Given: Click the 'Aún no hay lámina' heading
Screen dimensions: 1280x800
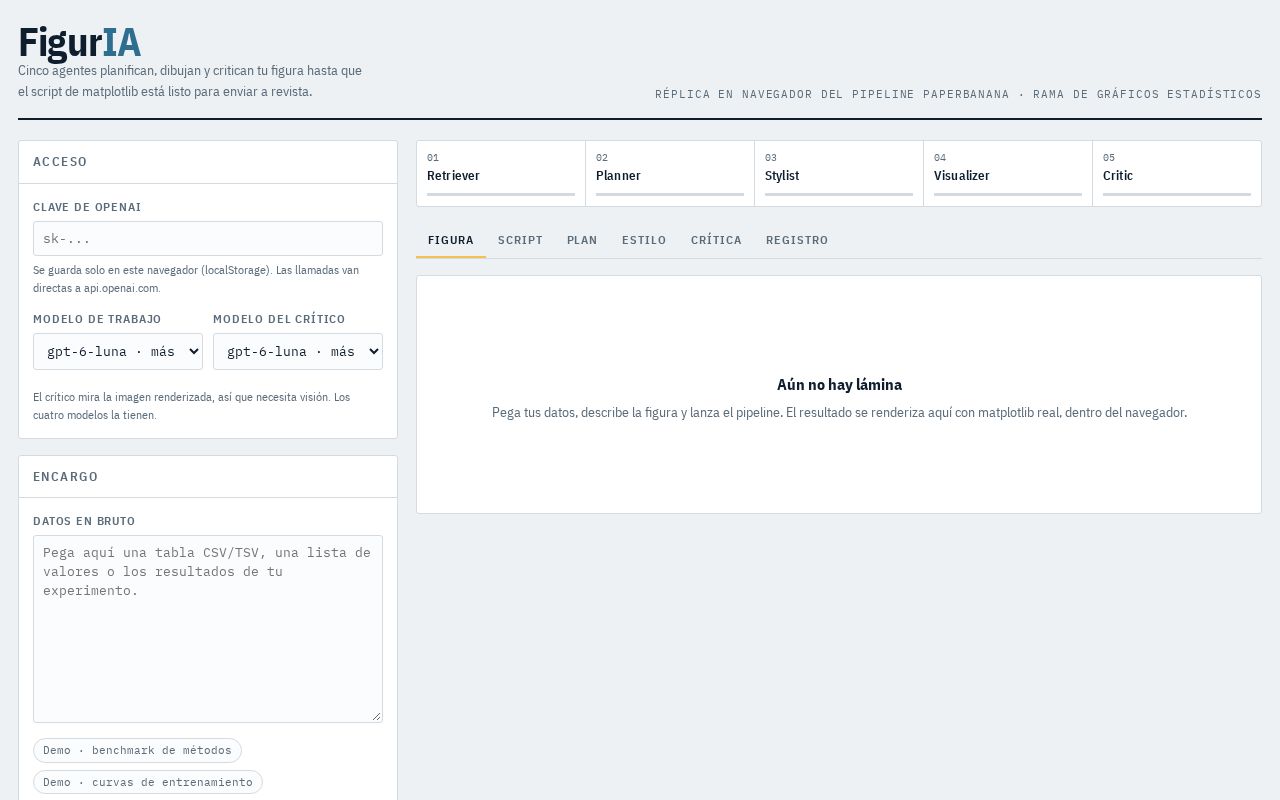Looking at the screenshot, I should 839,385.
